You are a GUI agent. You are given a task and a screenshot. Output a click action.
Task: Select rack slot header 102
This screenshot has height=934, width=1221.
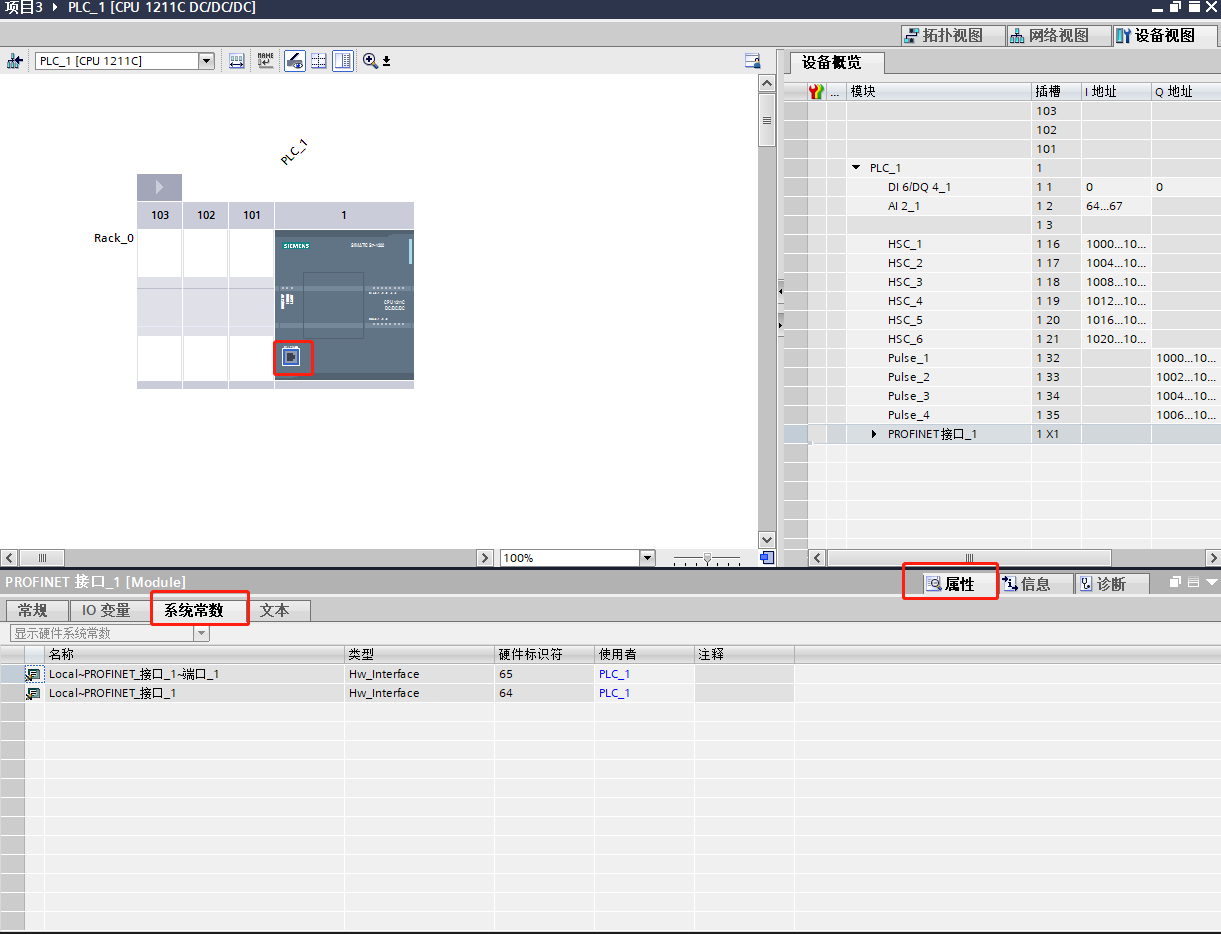(206, 215)
